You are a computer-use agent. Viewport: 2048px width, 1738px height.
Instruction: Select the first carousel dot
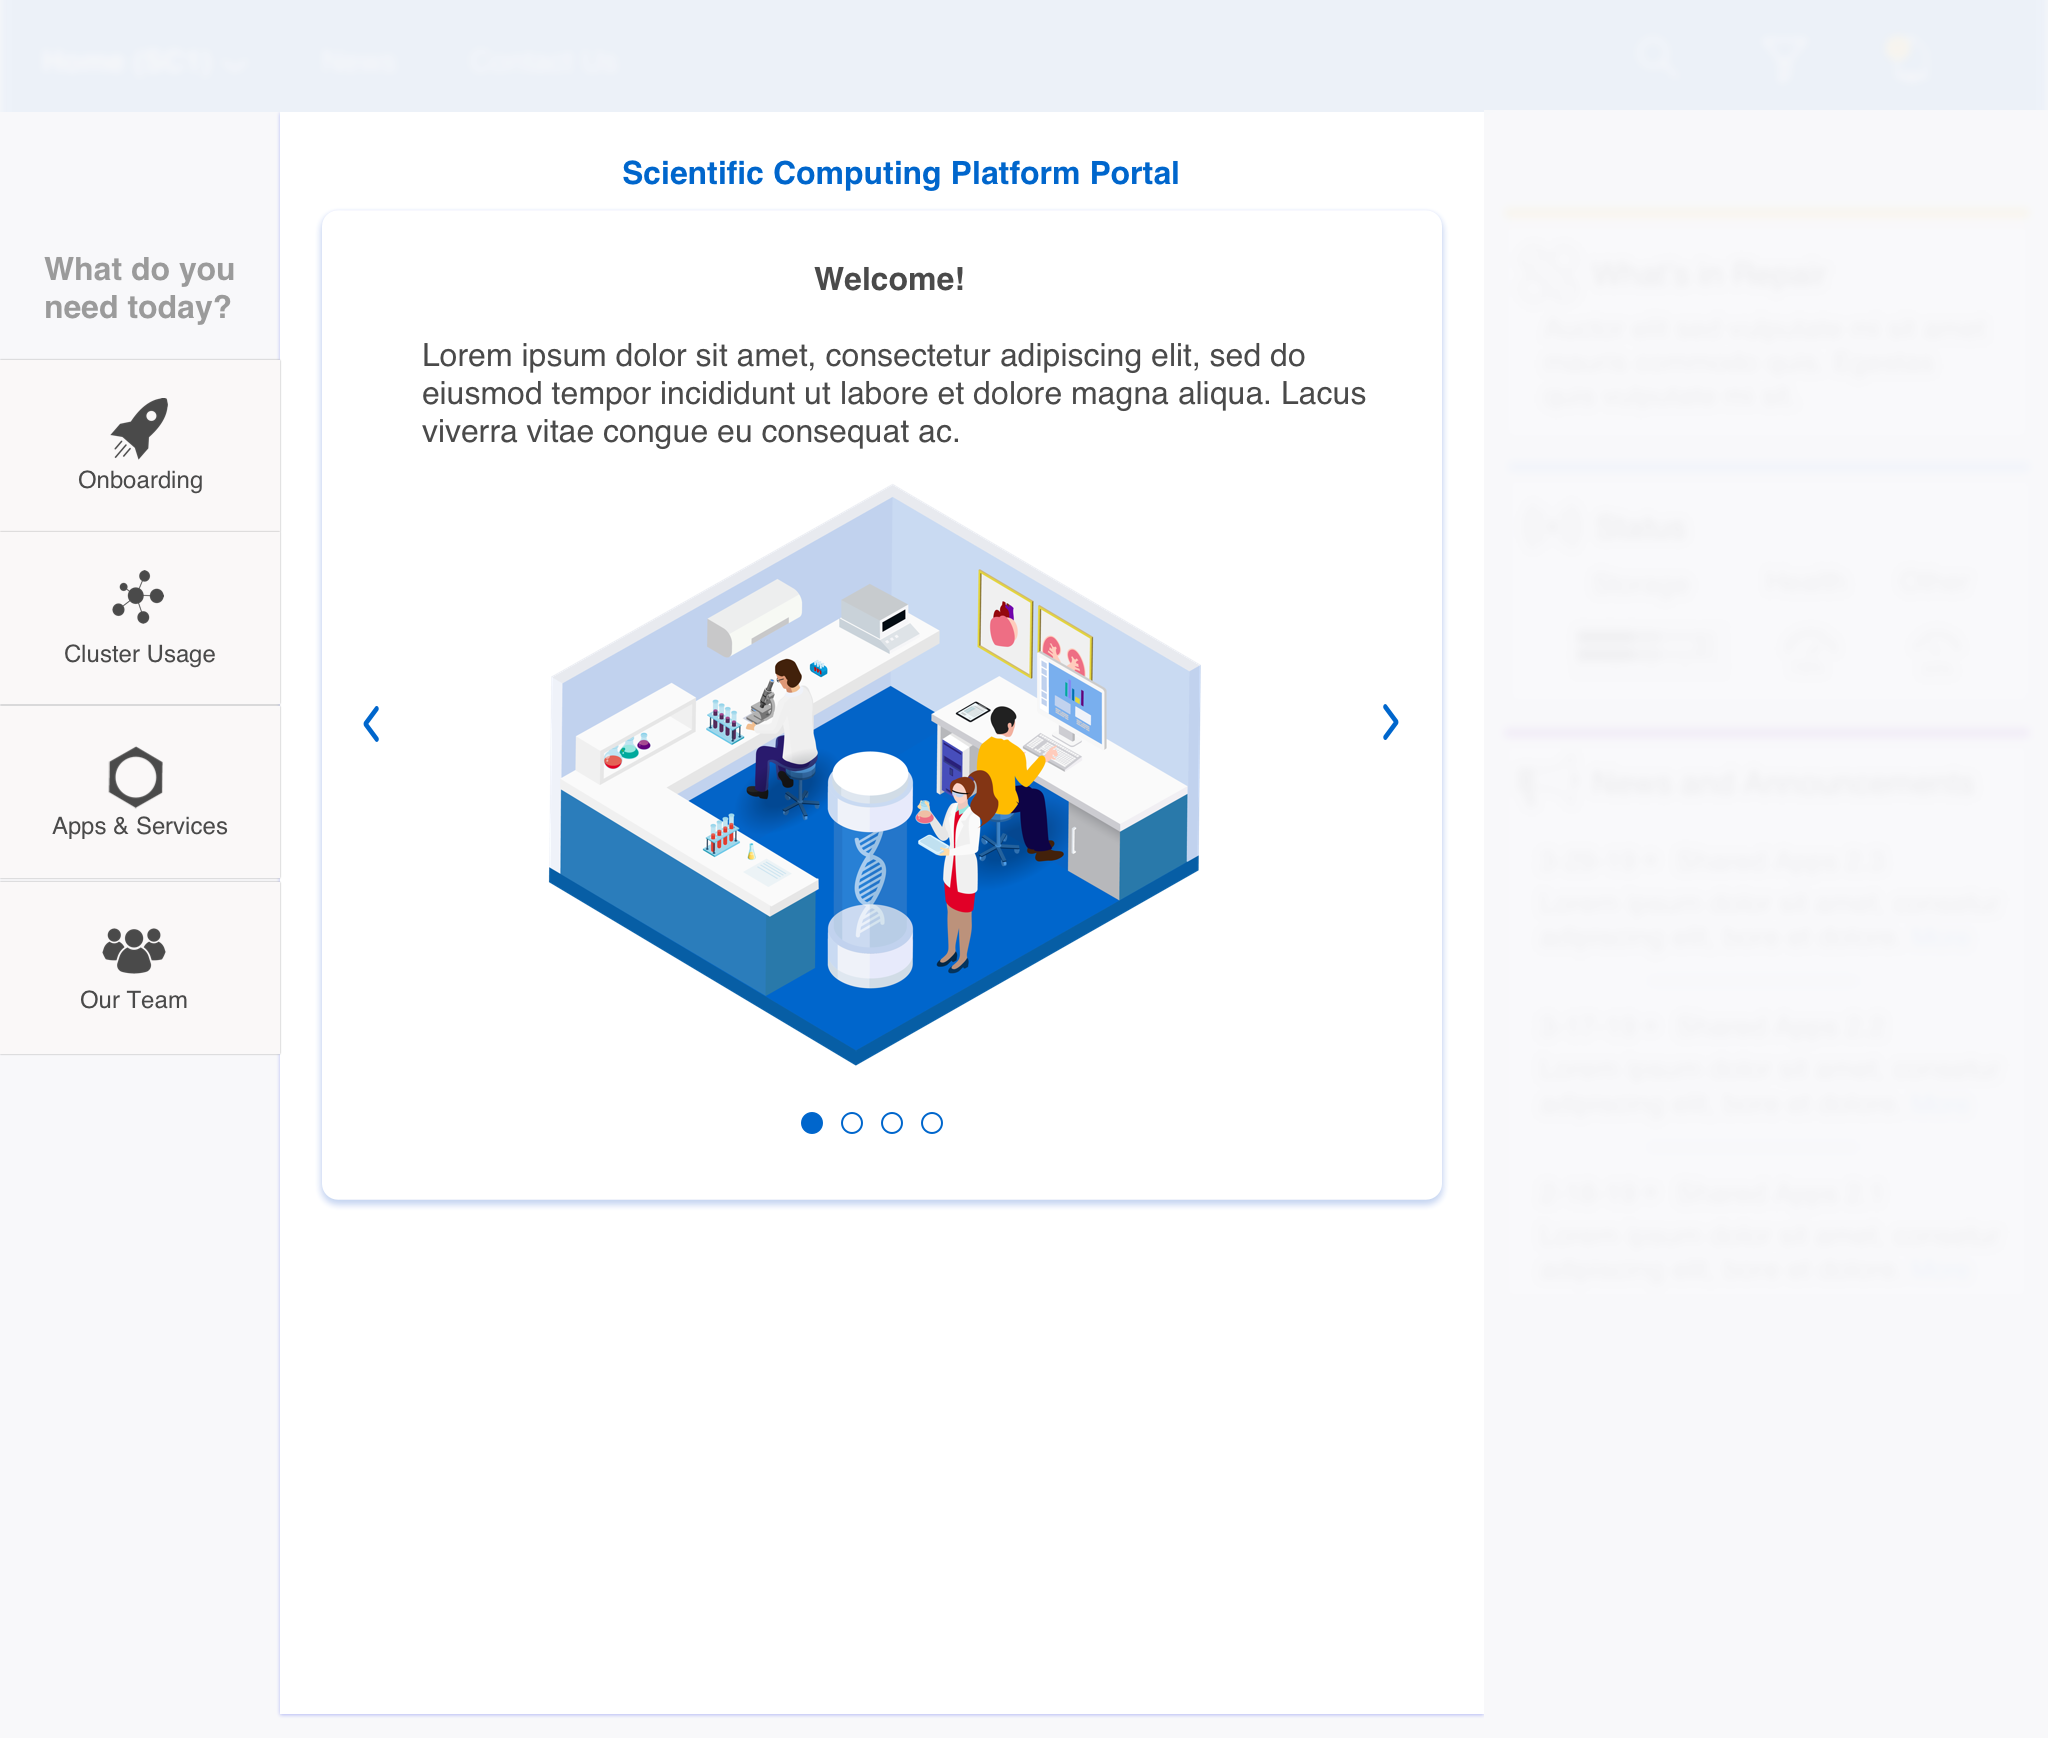812,1123
